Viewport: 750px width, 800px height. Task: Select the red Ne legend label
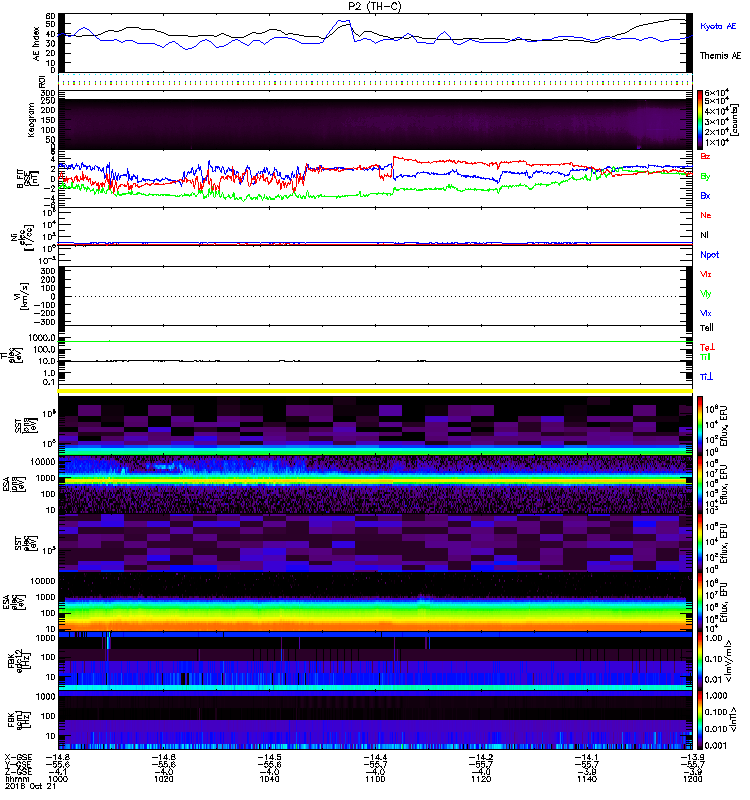pyautogui.click(x=706, y=215)
